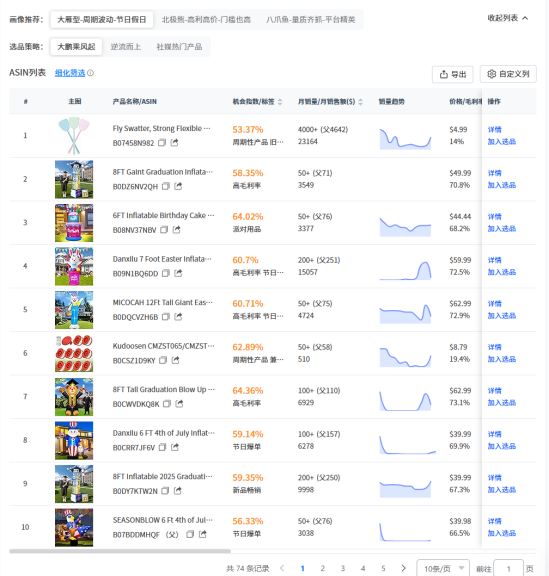Image resolution: width=549 pixels, height=576 pixels.
Task: Open 详情 for Danxilu 7 Foot Easter row
Action: [x=494, y=260]
